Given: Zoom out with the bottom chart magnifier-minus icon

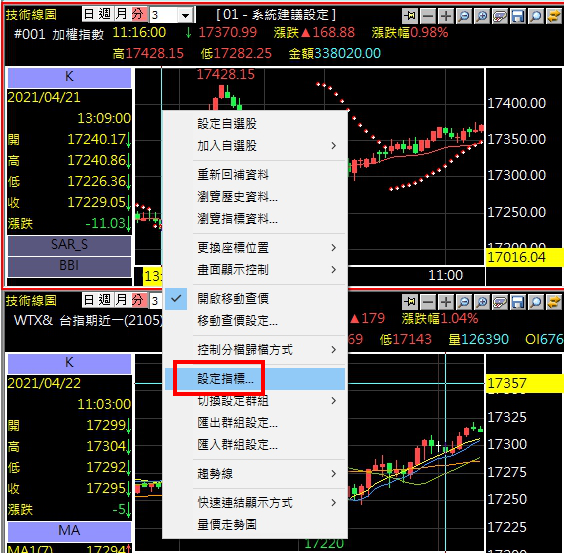Looking at the screenshot, I should pos(464,302).
